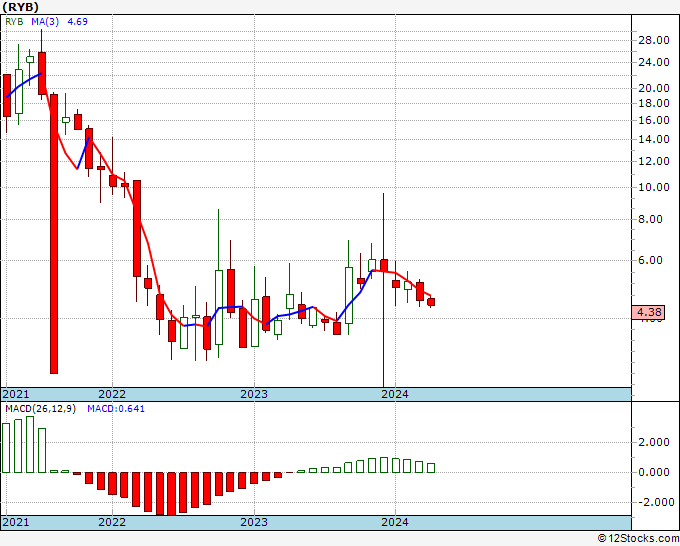
Task: Click the 20.00 price axis label
Action: click(654, 88)
